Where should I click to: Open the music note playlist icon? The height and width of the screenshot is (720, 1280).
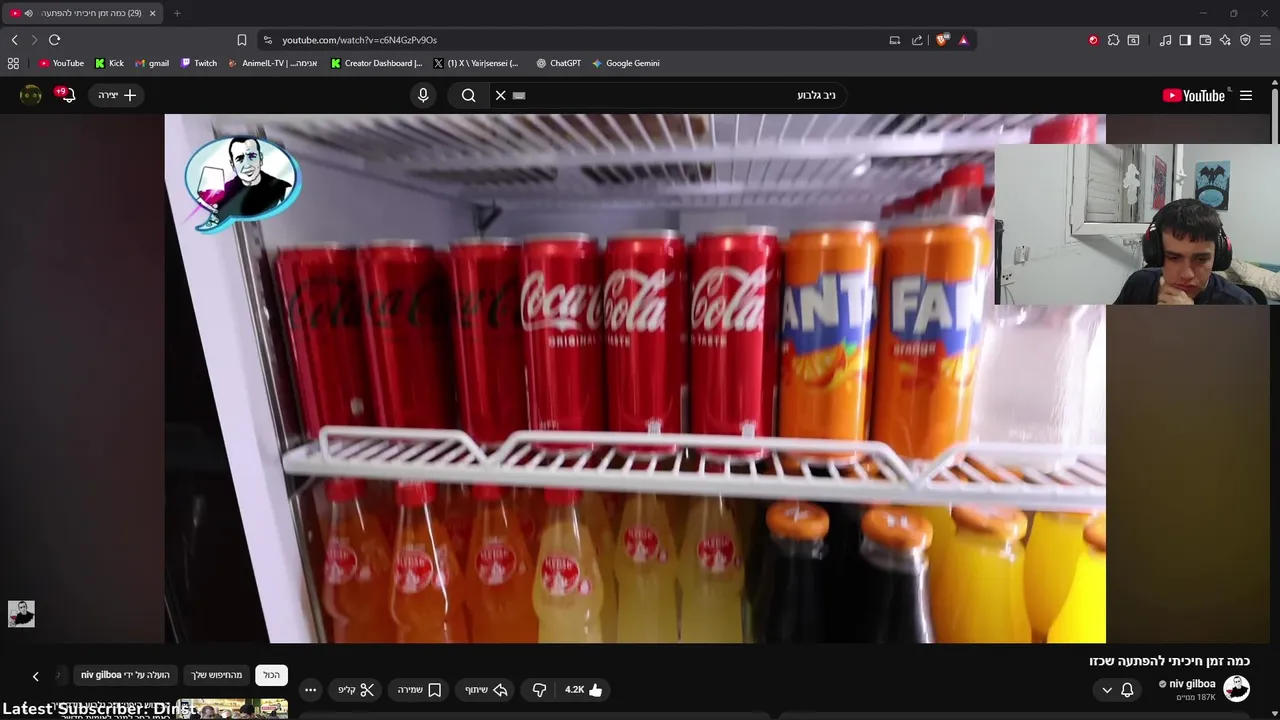[x=1165, y=40]
